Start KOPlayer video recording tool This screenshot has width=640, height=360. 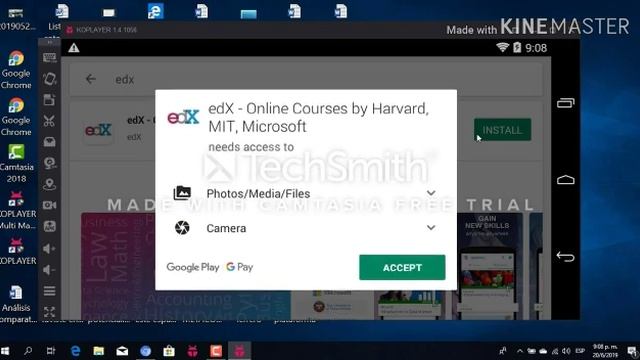(49, 205)
